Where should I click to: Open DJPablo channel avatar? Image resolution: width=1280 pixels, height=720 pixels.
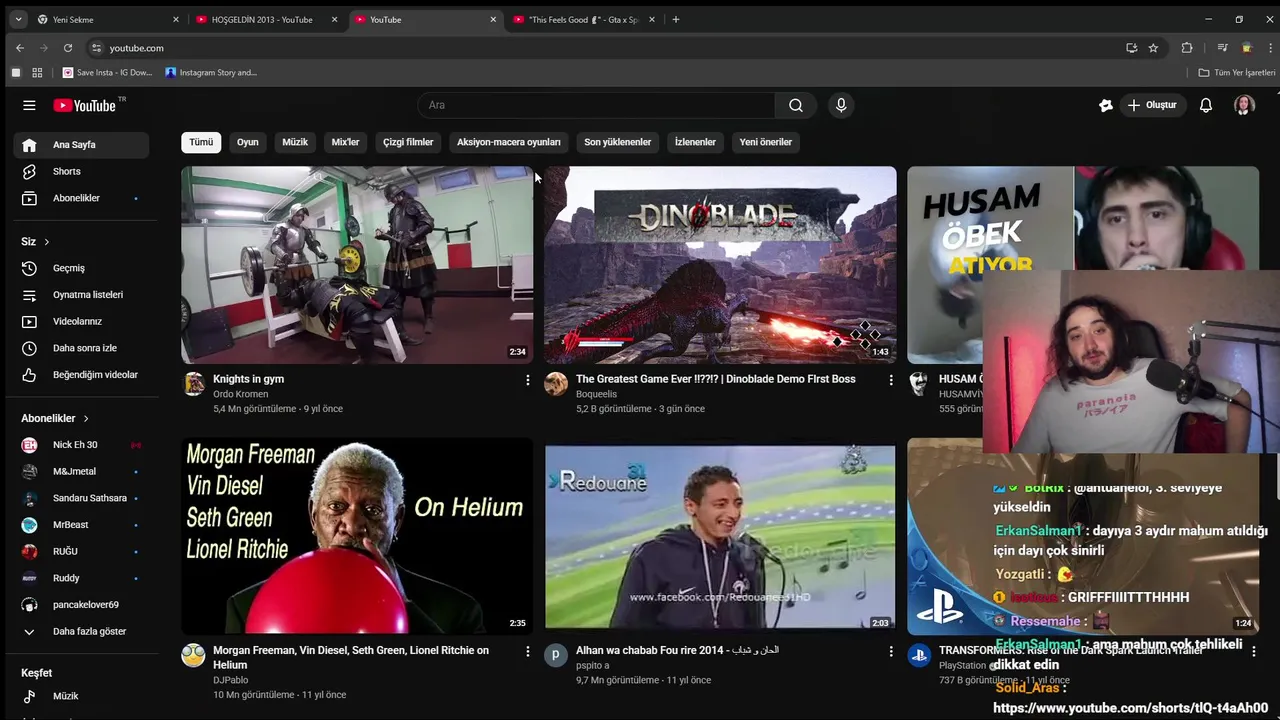(193, 655)
